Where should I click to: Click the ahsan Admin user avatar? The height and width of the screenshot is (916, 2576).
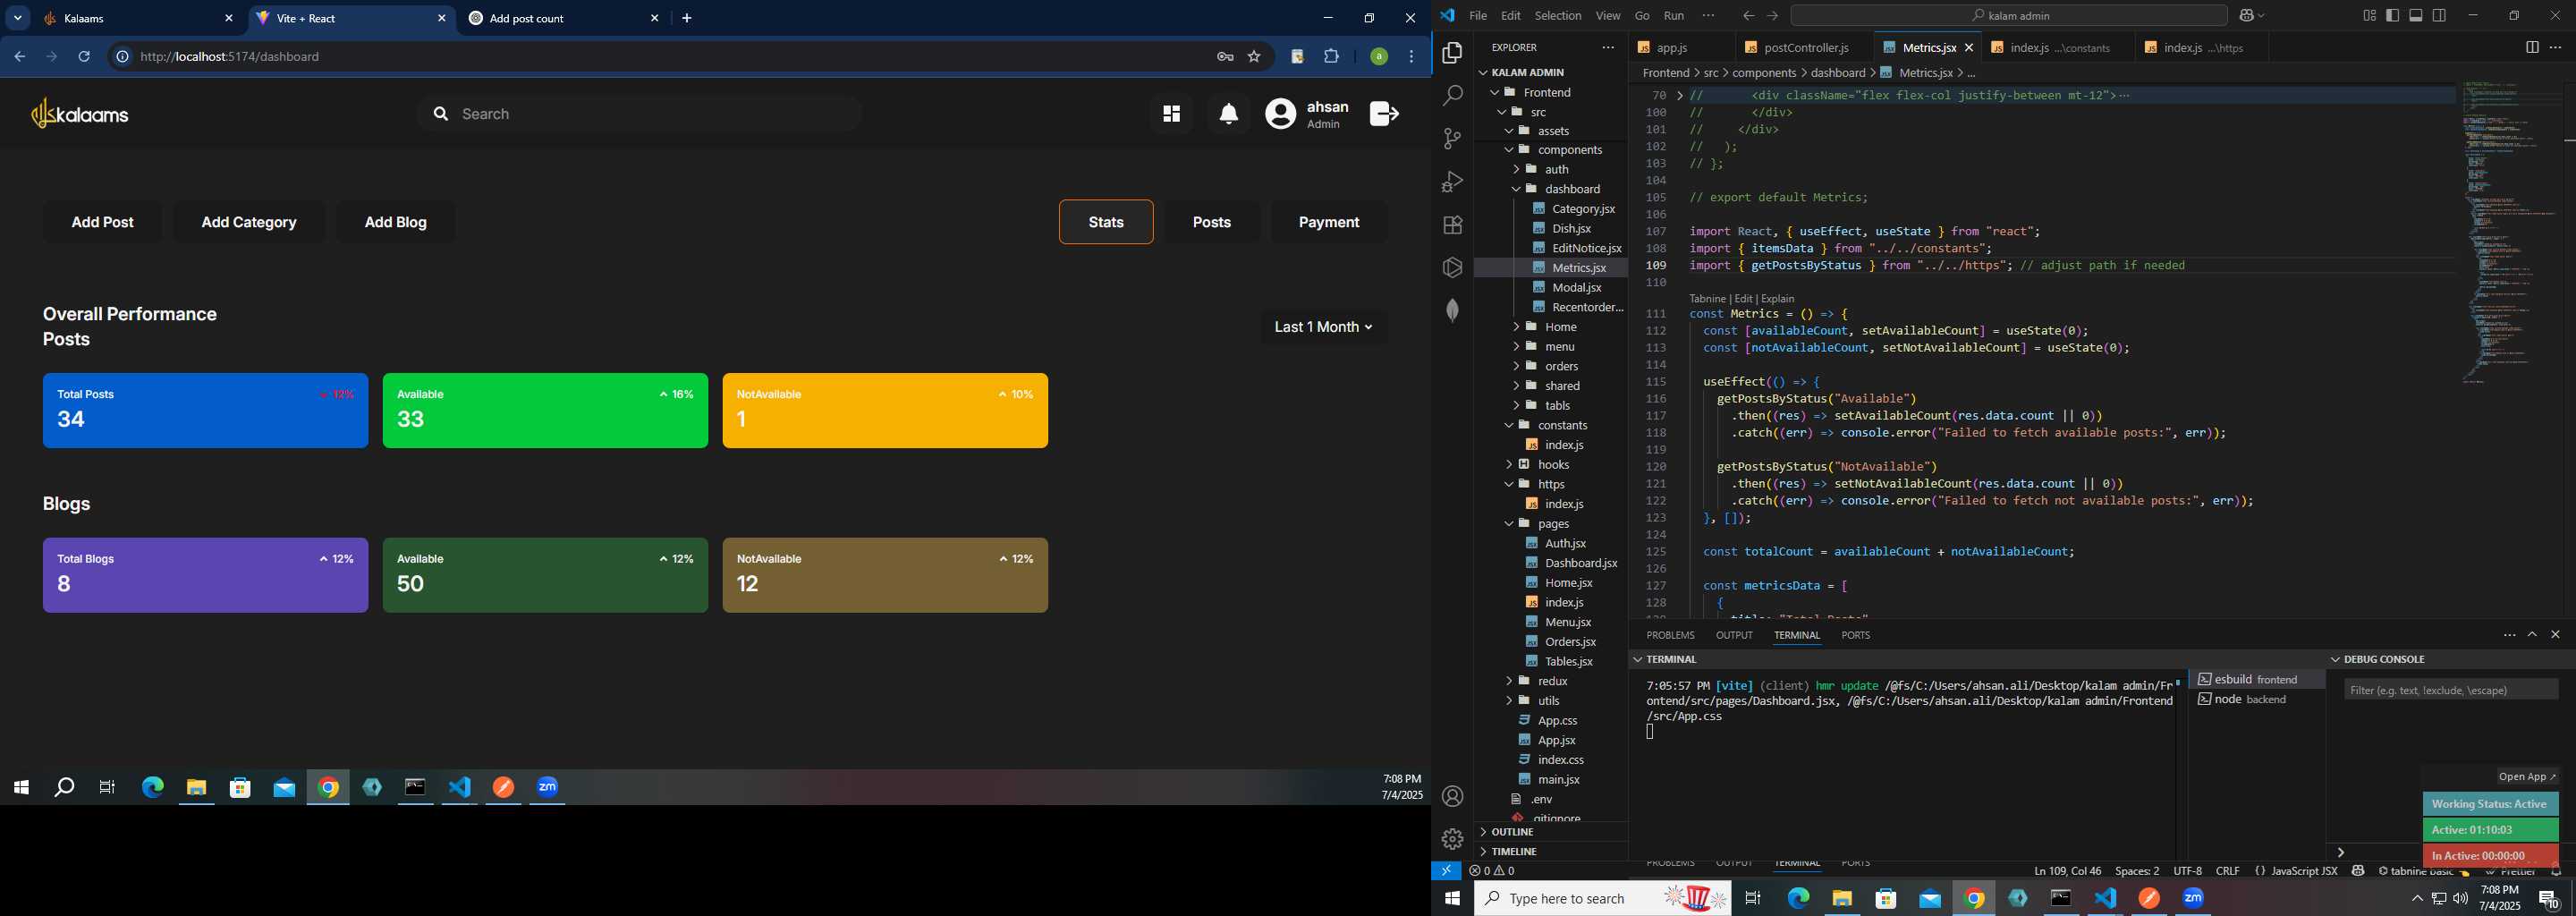[x=1281, y=114]
